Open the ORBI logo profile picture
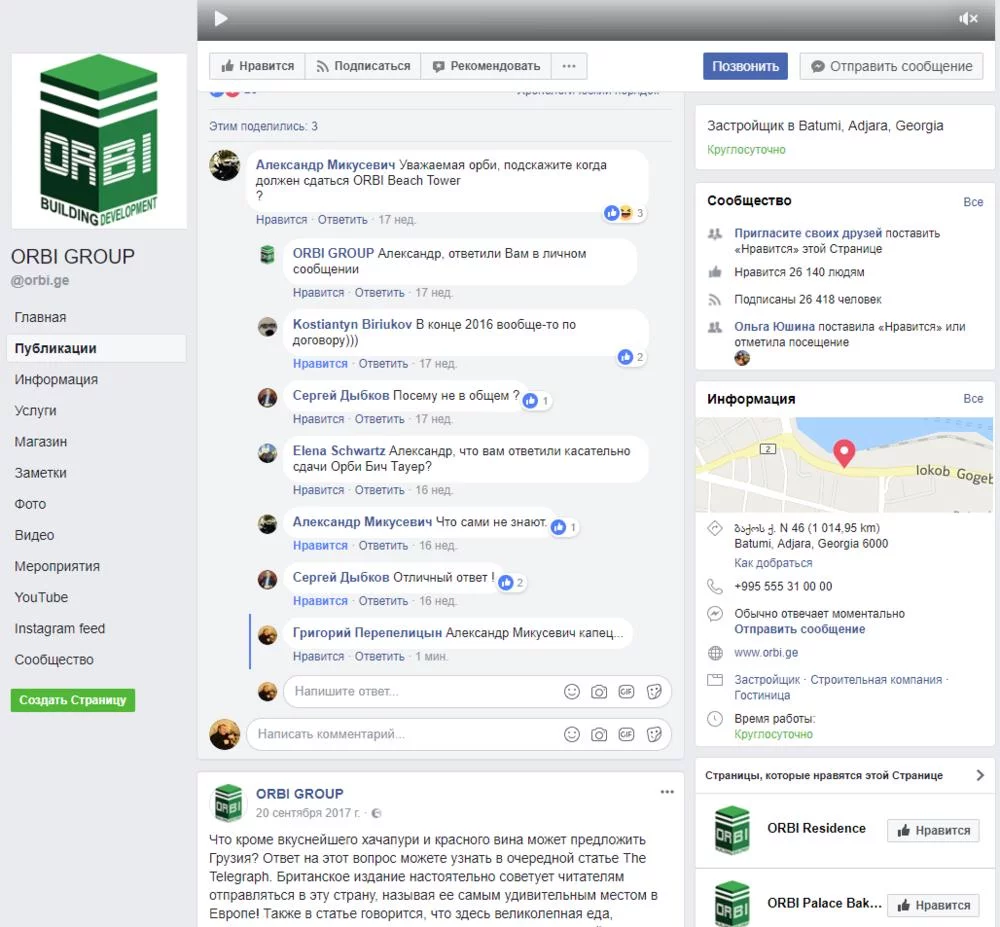The height and width of the screenshot is (927, 1000). (x=99, y=141)
